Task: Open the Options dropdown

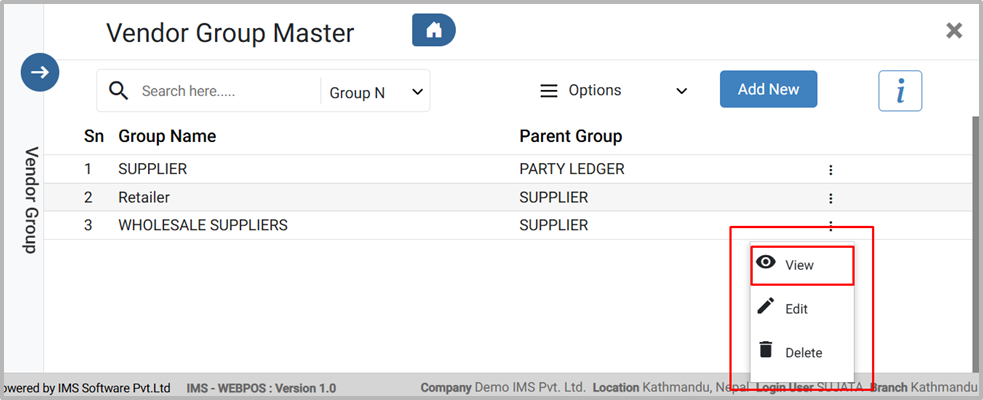Action: (x=614, y=91)
